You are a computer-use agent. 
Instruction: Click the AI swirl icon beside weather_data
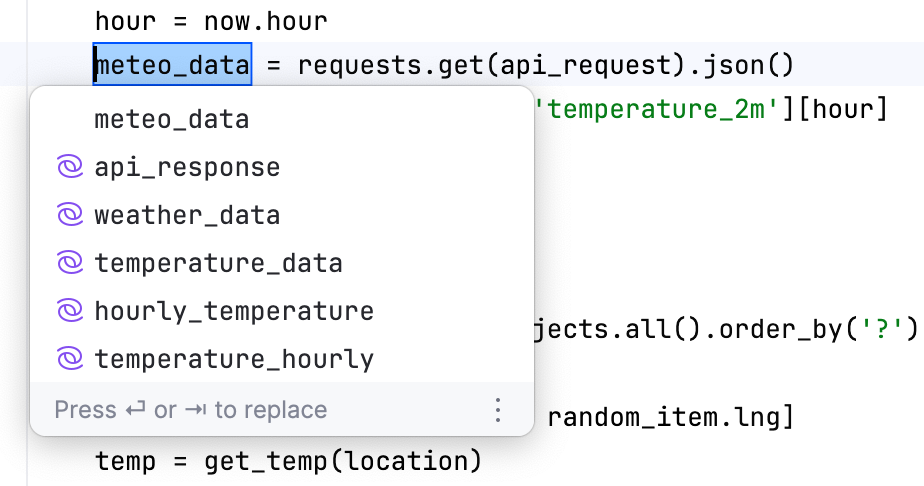click(70, 214)
